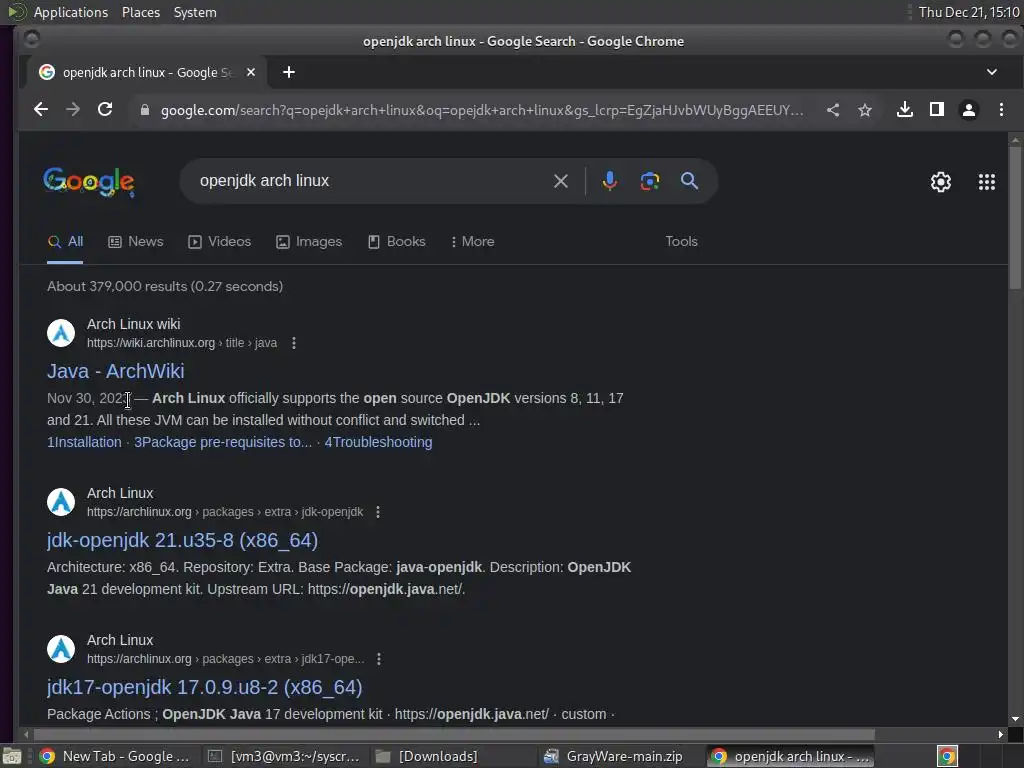Switch to Images results
This screenshot has height=768, width=1024.
click(308, 242)
